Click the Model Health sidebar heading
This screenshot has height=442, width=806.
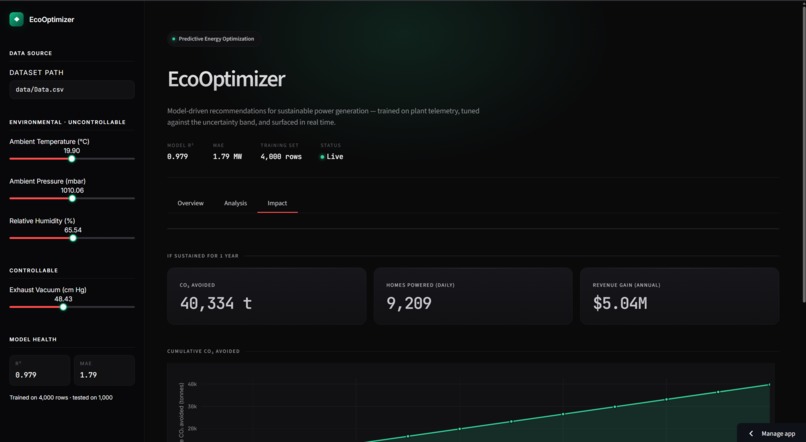(33, 340)
